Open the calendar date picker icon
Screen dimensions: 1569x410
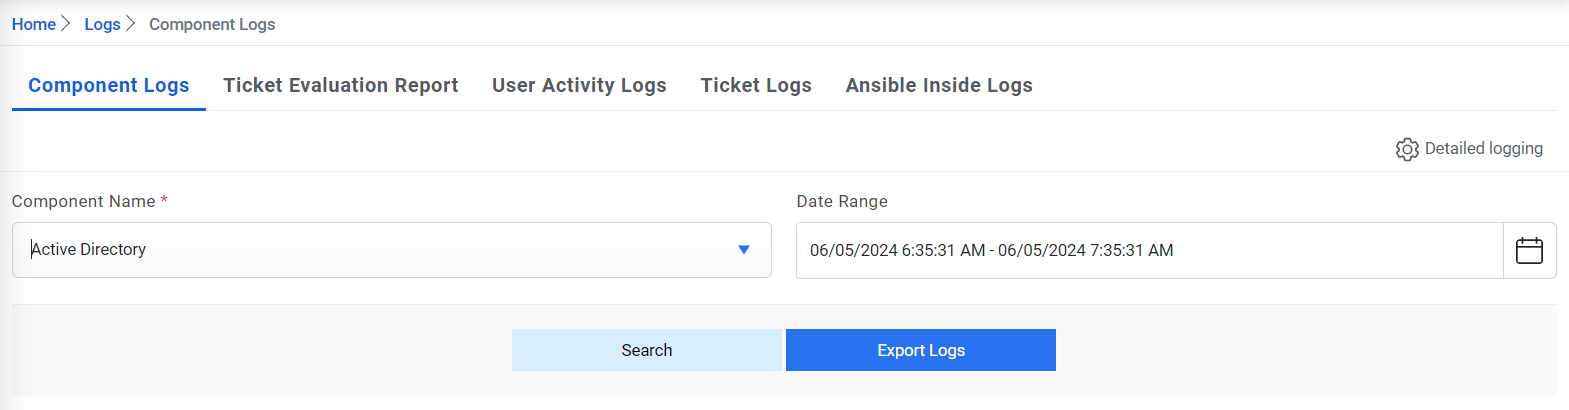pyautogui.click(x=1529, y=250)
